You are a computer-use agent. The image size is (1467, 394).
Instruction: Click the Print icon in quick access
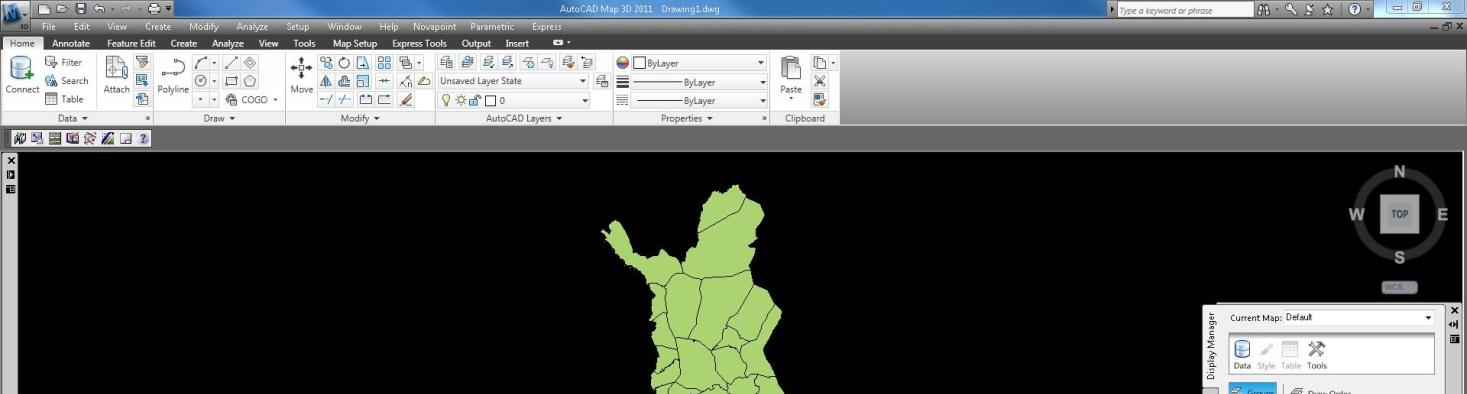click(x=154, y=9)
